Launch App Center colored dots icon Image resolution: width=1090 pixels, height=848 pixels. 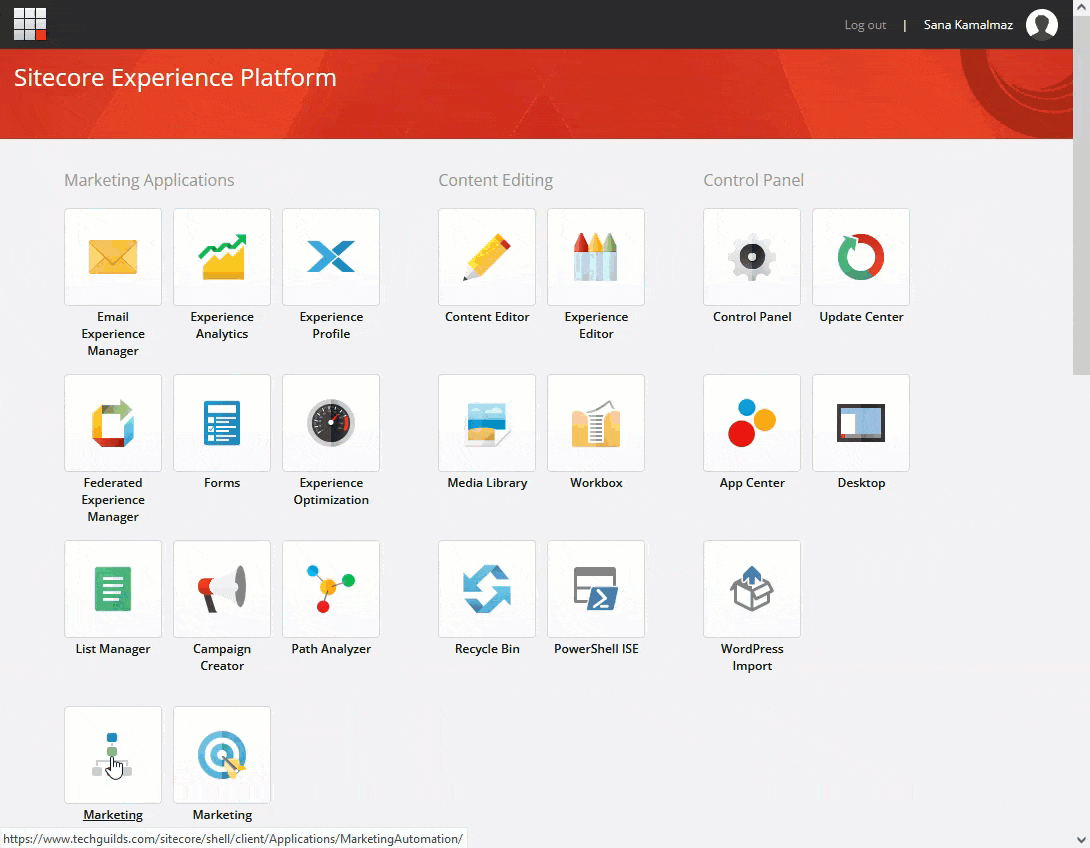[x=751, y=423]
